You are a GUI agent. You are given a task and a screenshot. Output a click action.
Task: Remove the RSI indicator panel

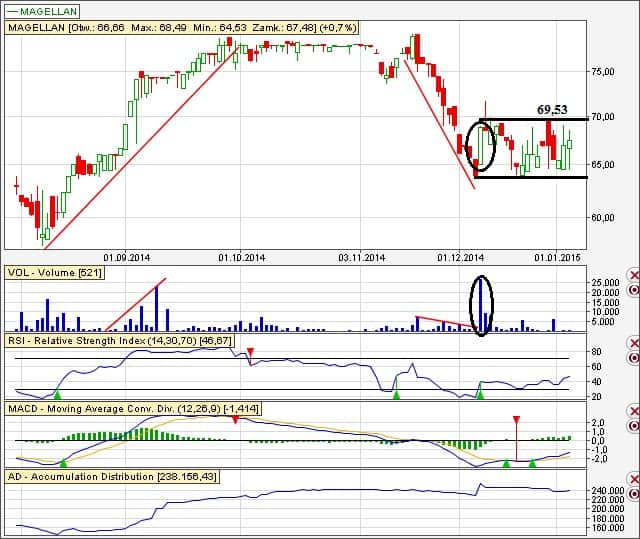tap(634, 344)
